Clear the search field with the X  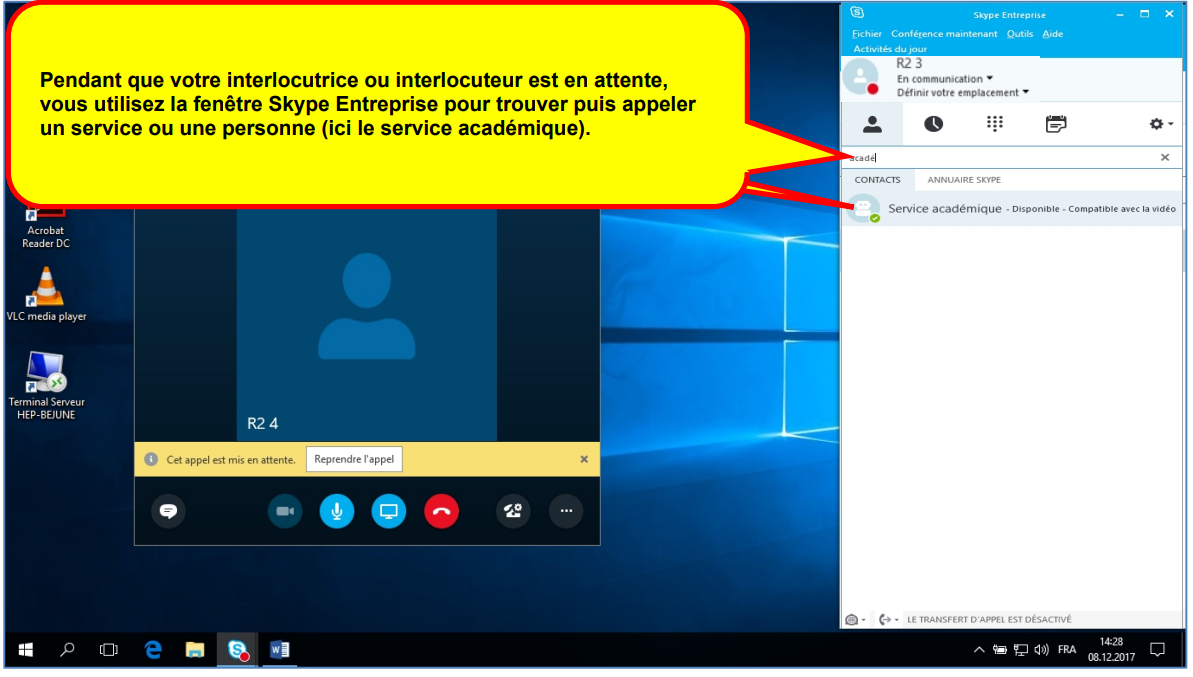point(1165,157)
